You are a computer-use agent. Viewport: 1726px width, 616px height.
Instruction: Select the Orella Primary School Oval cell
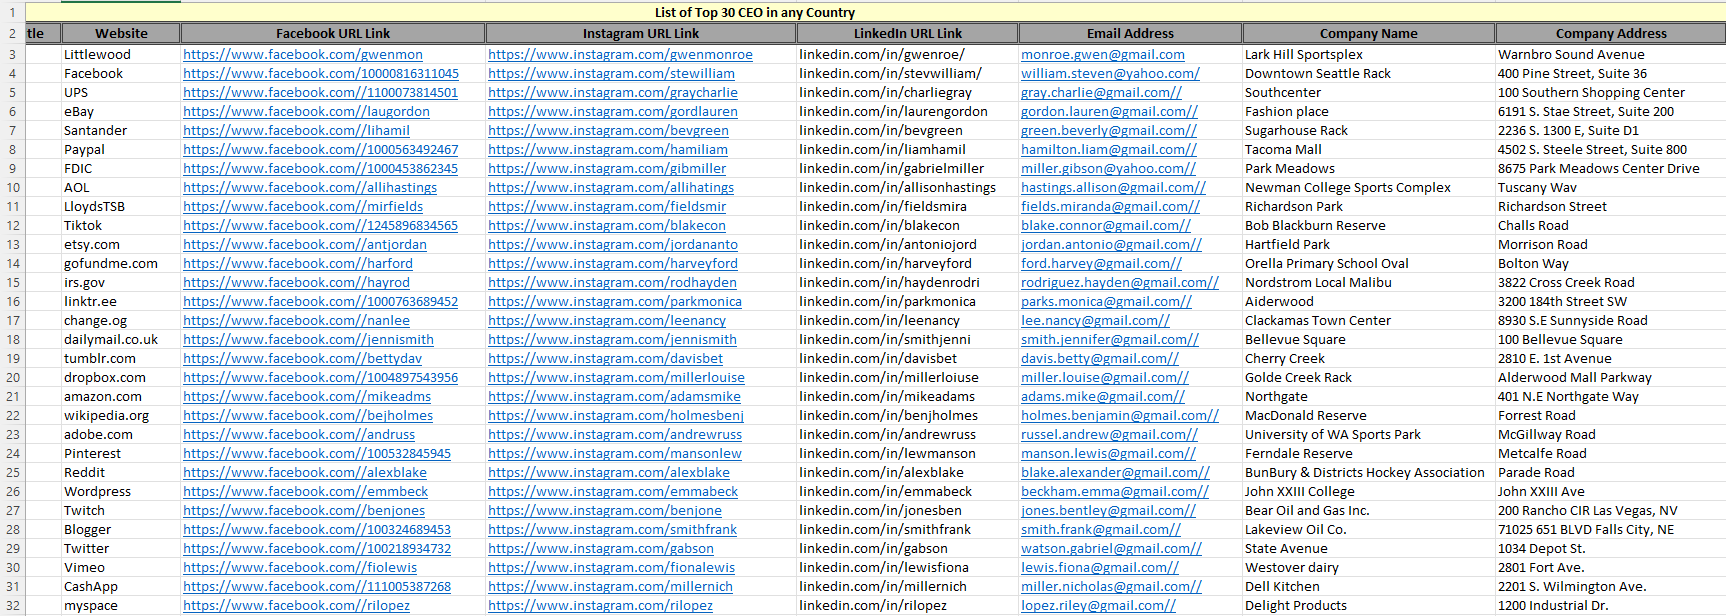pyautogui.click(x=1368, y=264)
